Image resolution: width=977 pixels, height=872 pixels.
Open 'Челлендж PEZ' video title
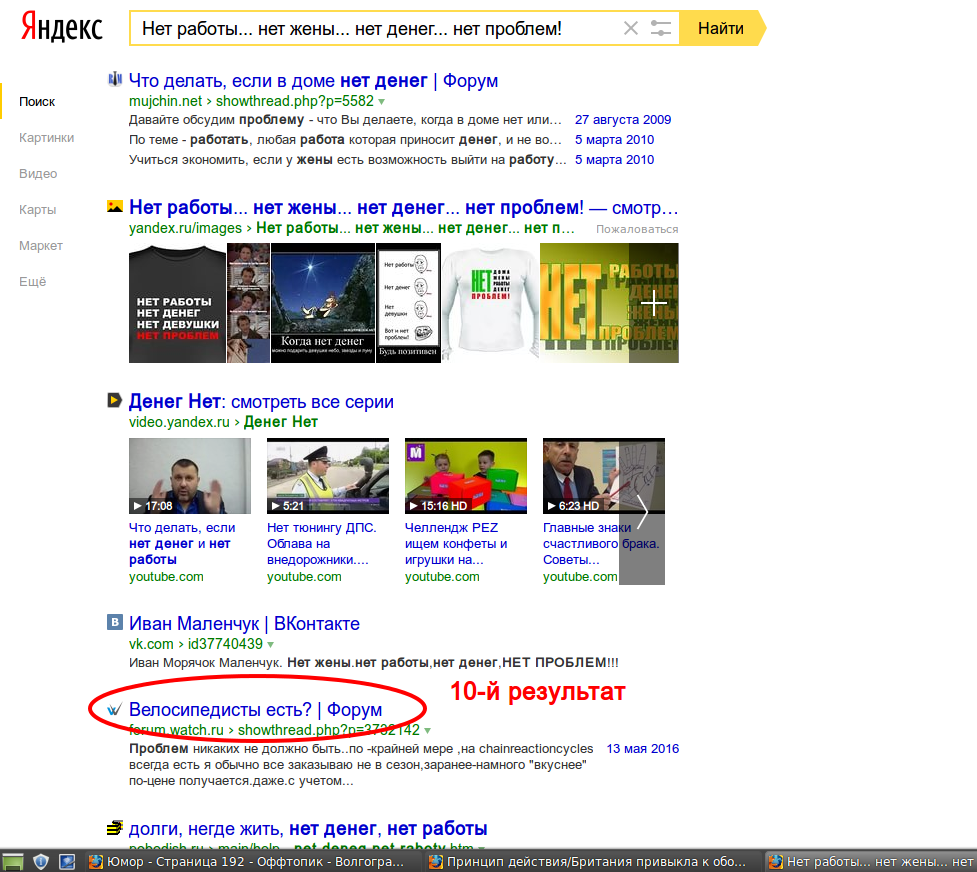(456, 544)
